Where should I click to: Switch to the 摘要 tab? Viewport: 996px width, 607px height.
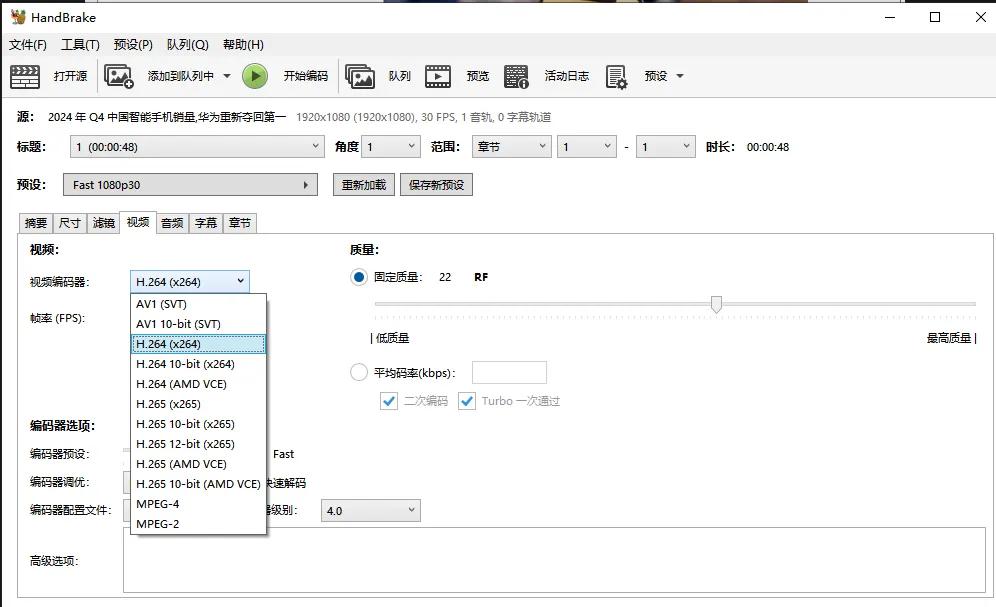tap(36, 223)
